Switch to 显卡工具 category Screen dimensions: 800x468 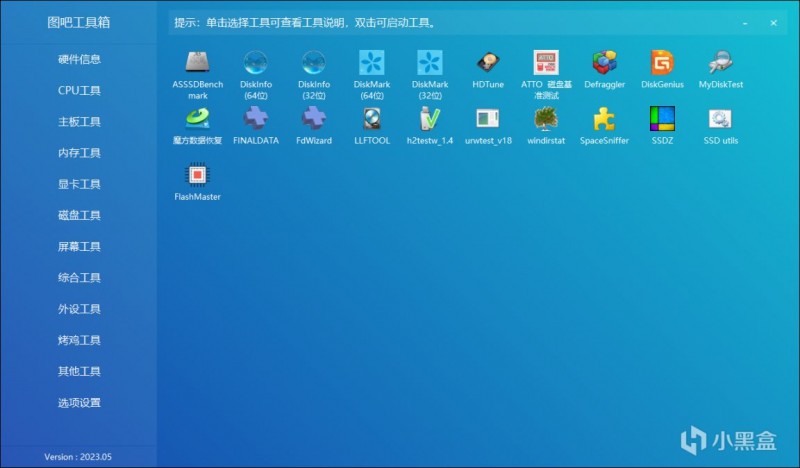click(79, 184)
